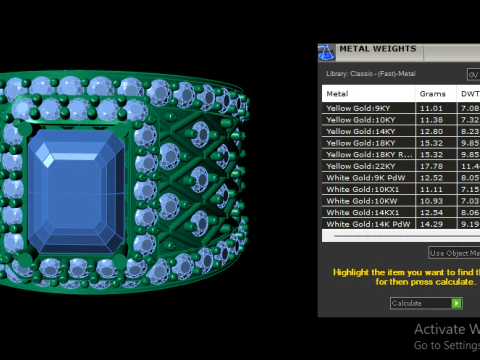The height and width of the screenshot is (360, 480).
Task: Sort by the Metal column header
Action: point(368,94)
